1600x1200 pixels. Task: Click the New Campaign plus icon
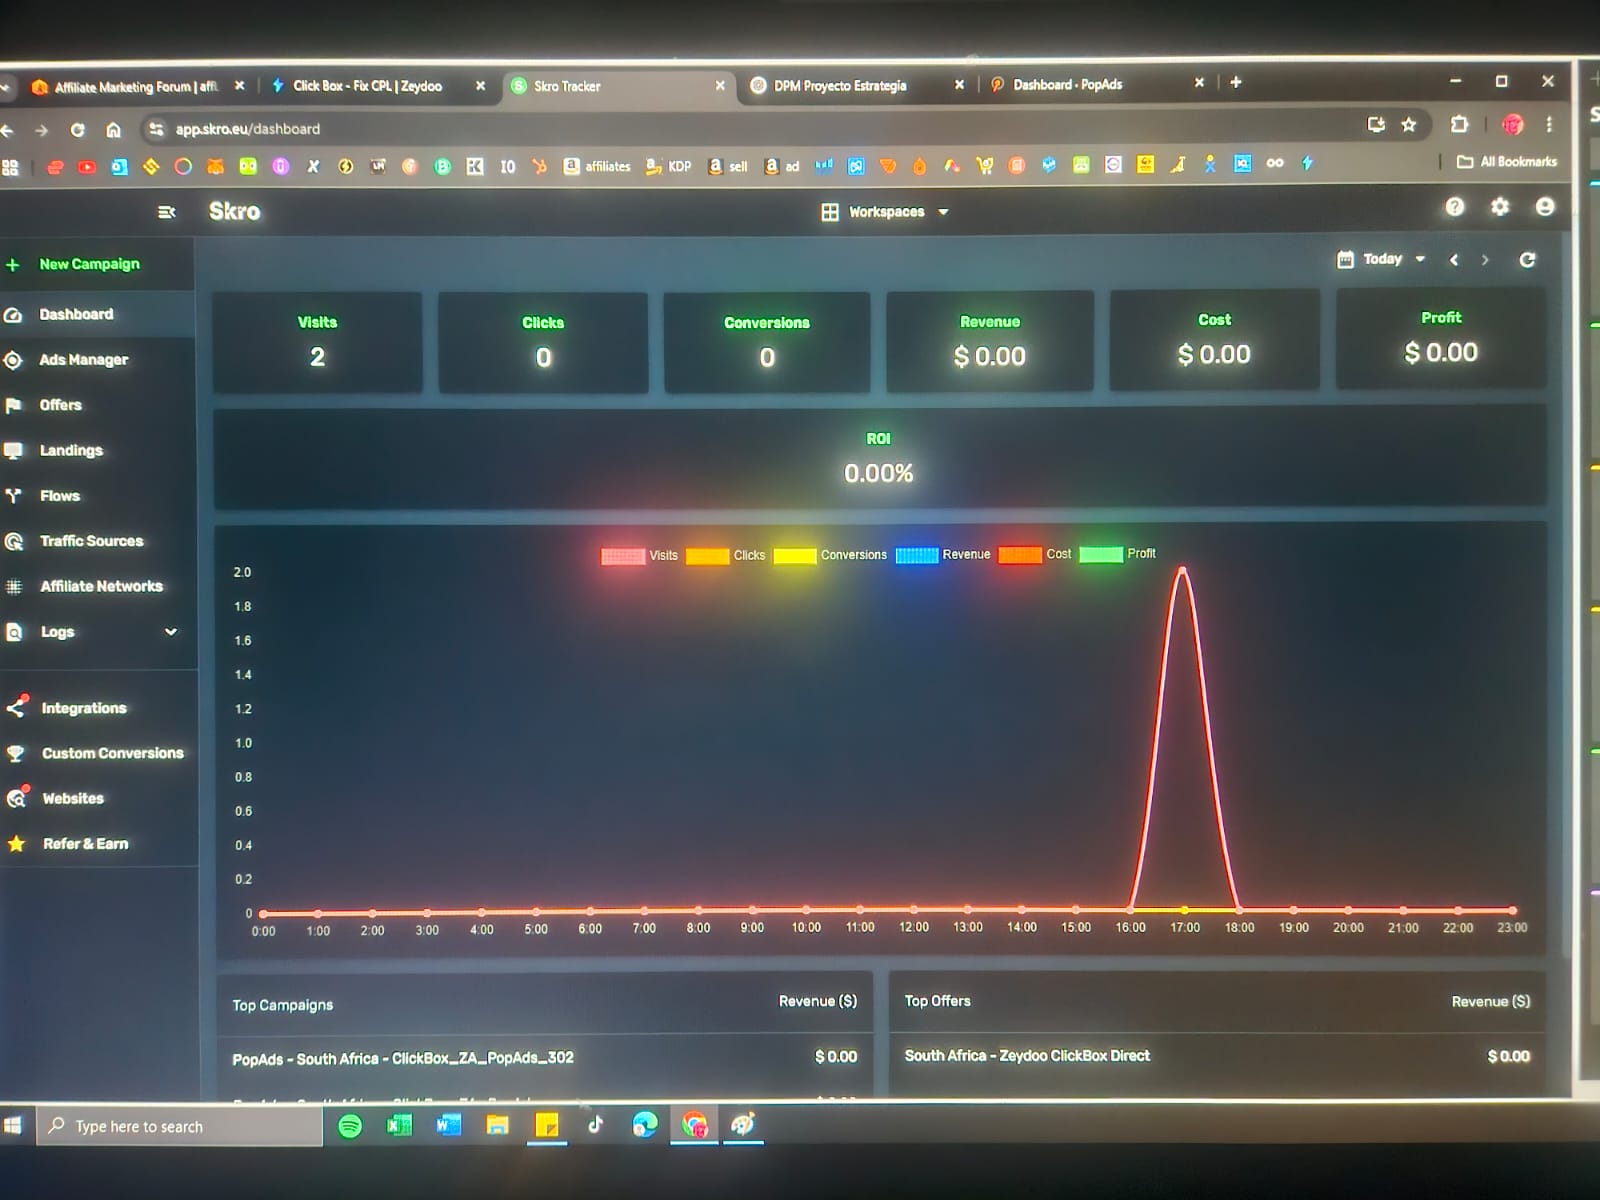(x=13, y=265)
